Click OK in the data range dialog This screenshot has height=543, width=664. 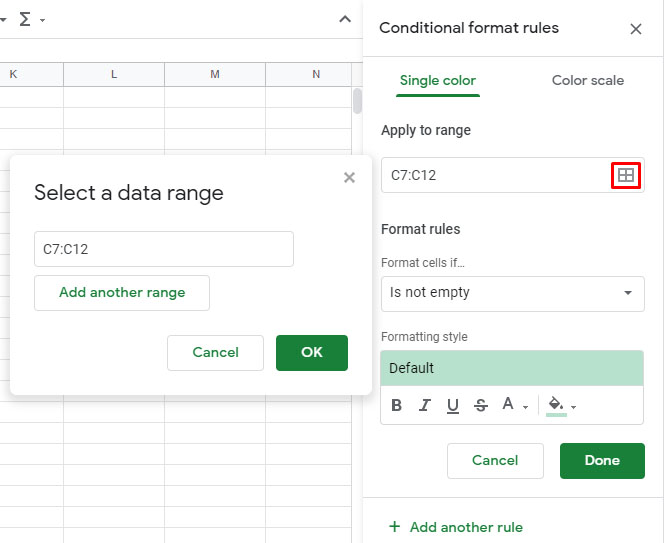312,352
